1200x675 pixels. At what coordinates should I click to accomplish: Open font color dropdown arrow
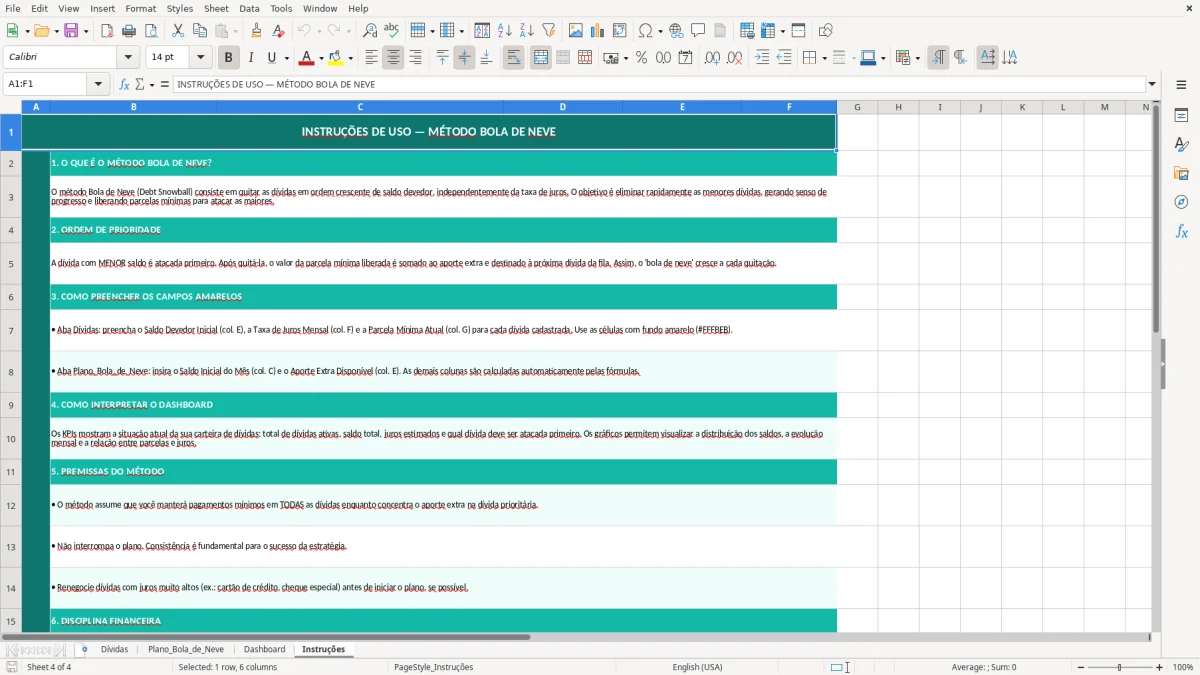point(320,58)
